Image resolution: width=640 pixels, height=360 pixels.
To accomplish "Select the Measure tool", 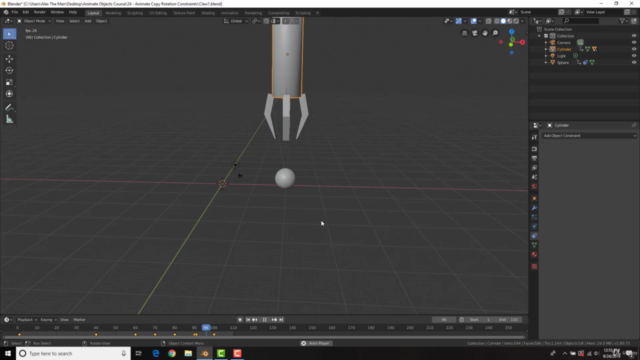I will pos(9,119).
